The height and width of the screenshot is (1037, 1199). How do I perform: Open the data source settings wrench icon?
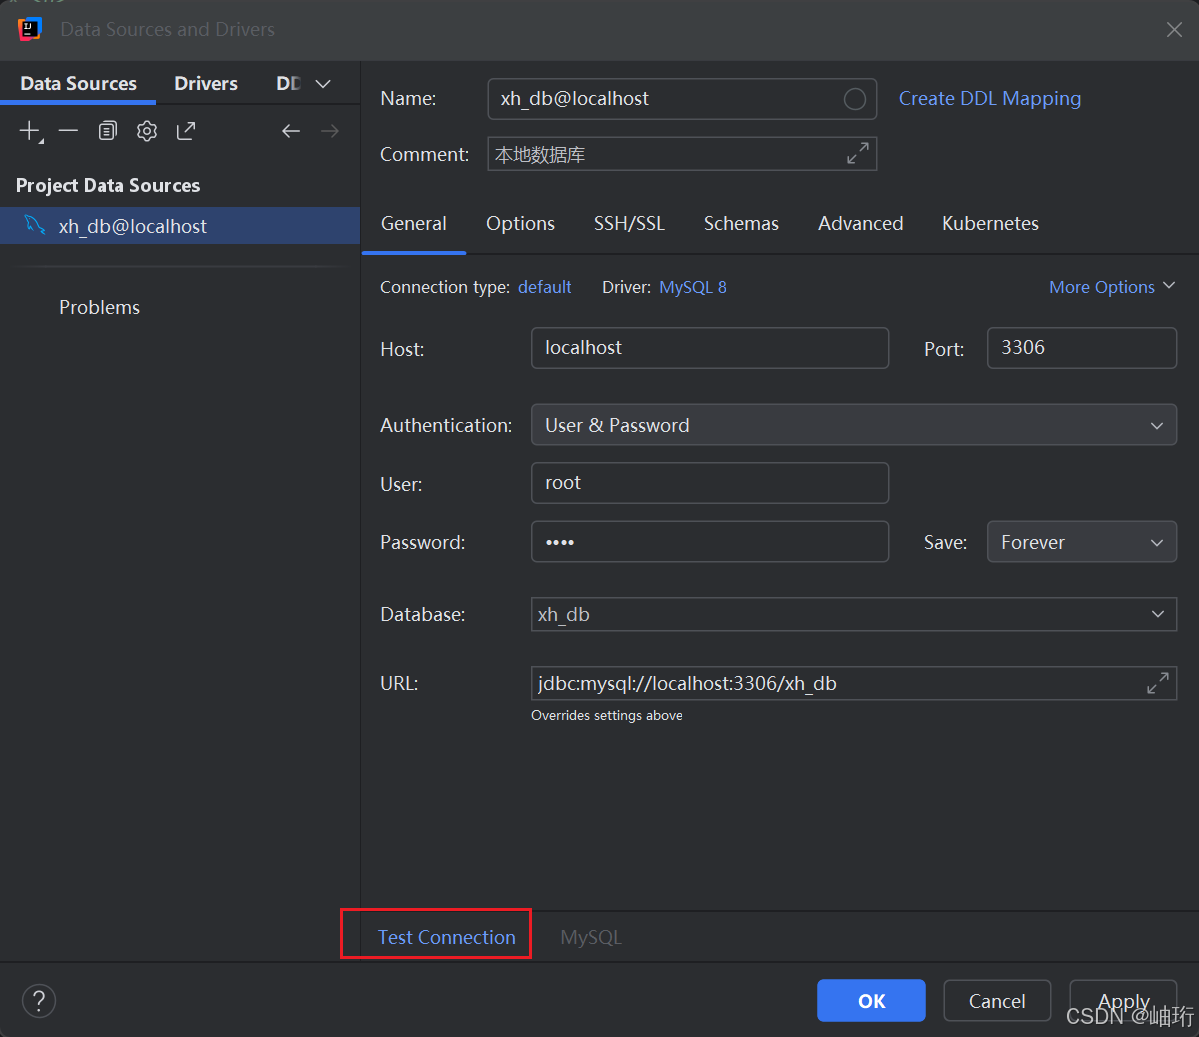(x=147, y=131)
